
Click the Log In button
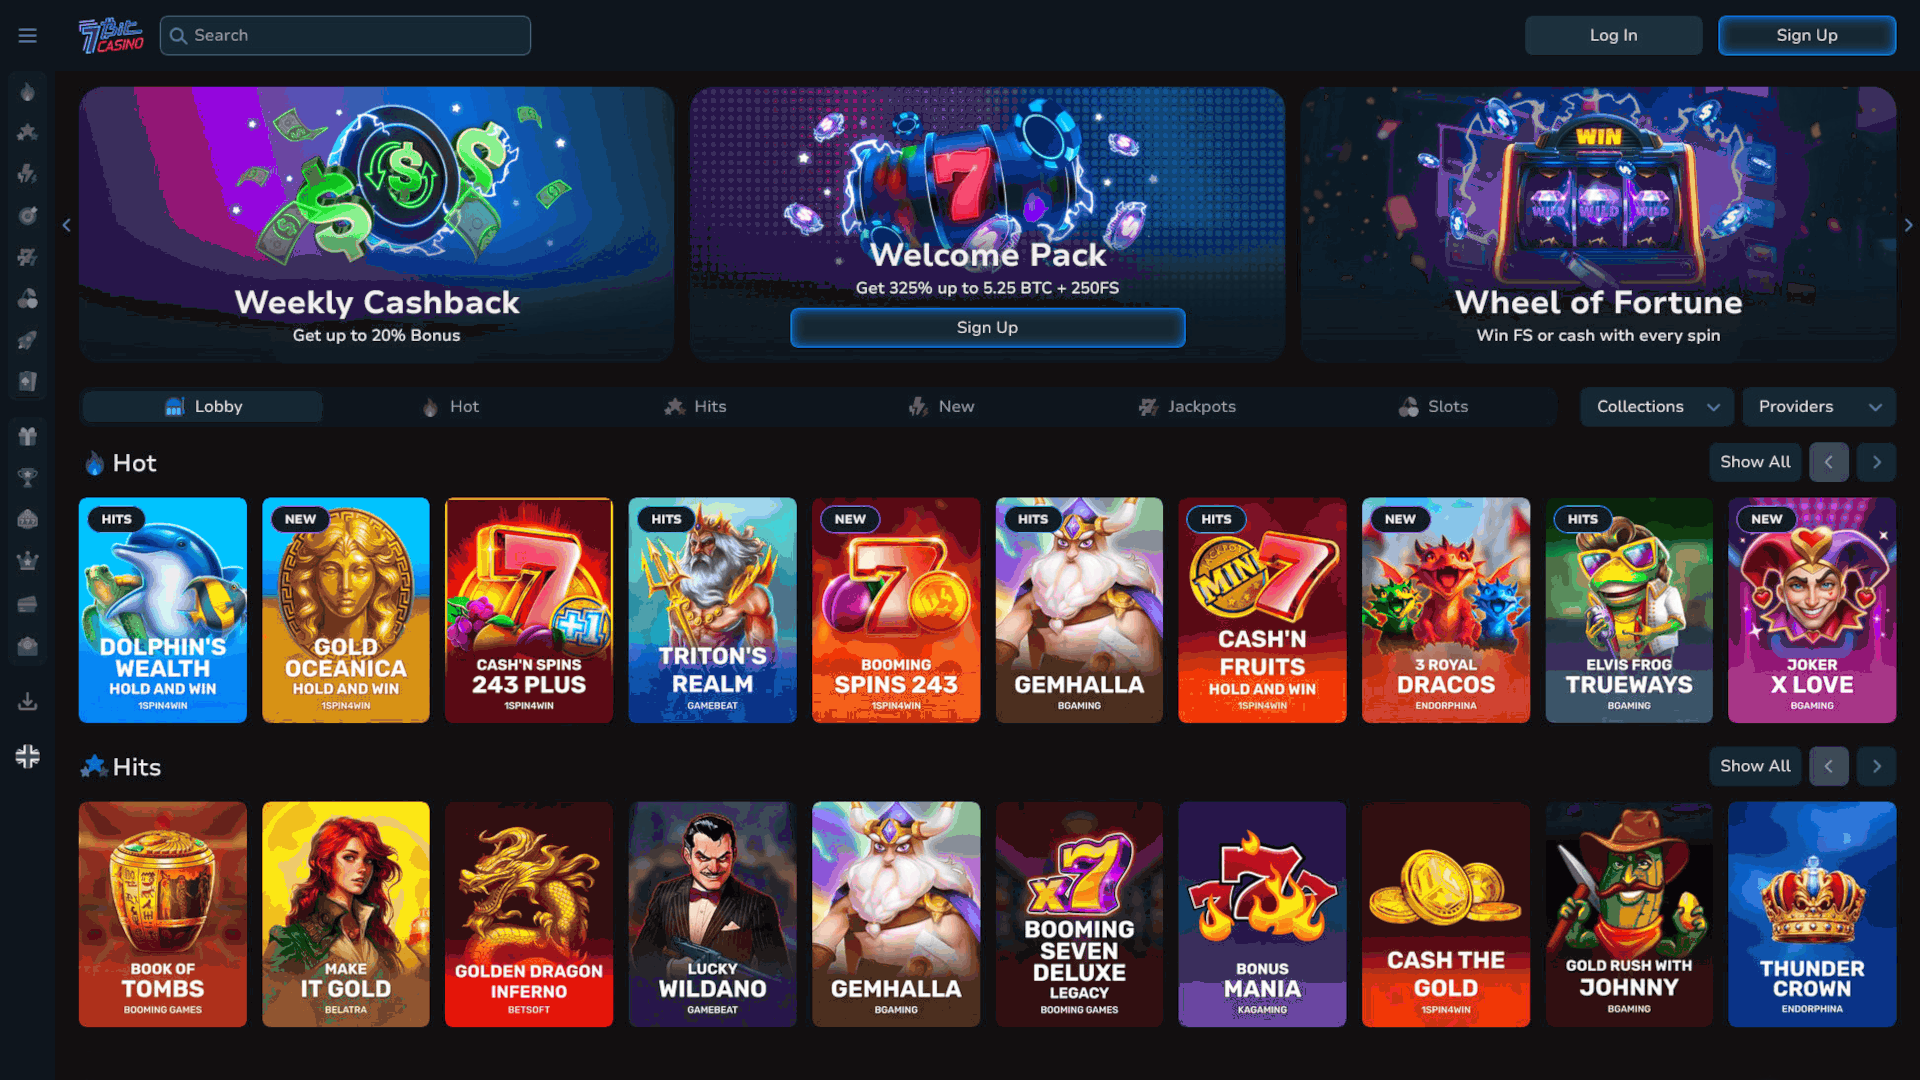[x=1613, y=35]
